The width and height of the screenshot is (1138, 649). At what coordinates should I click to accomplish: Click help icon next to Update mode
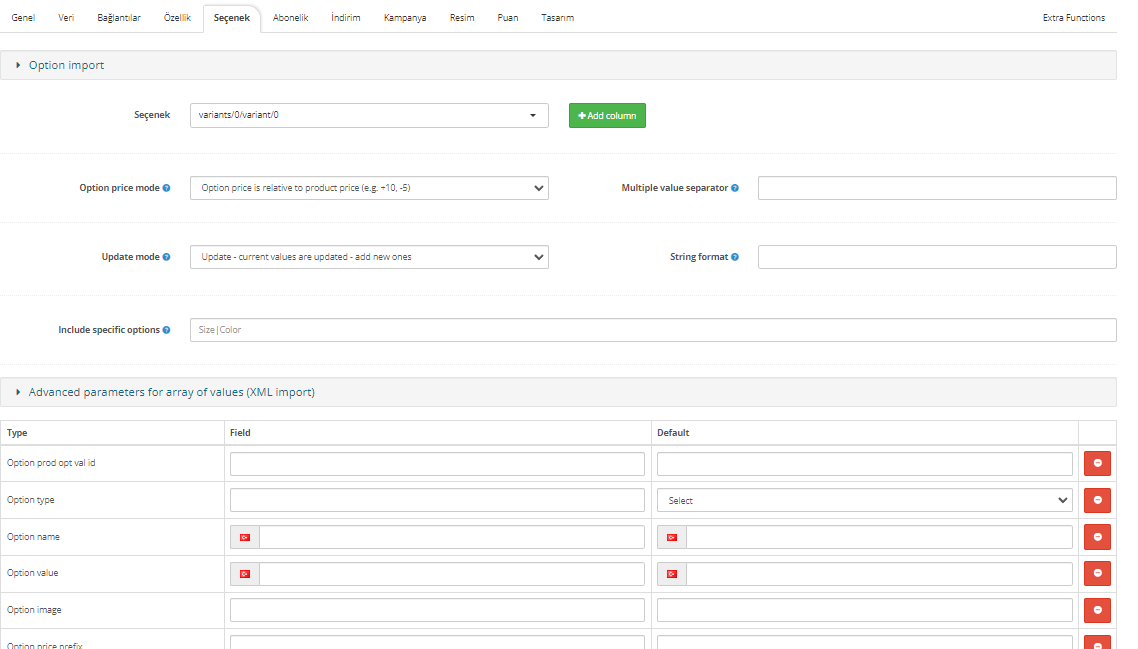(166, 257)
